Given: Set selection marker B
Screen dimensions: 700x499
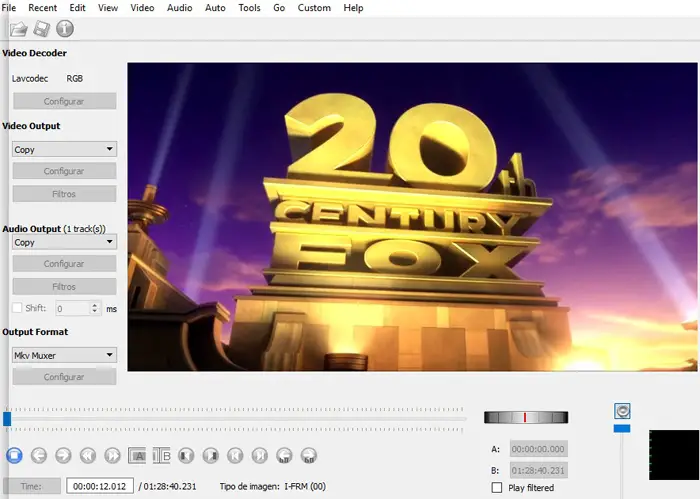Looking at the screenshot, I should point(161,456).
